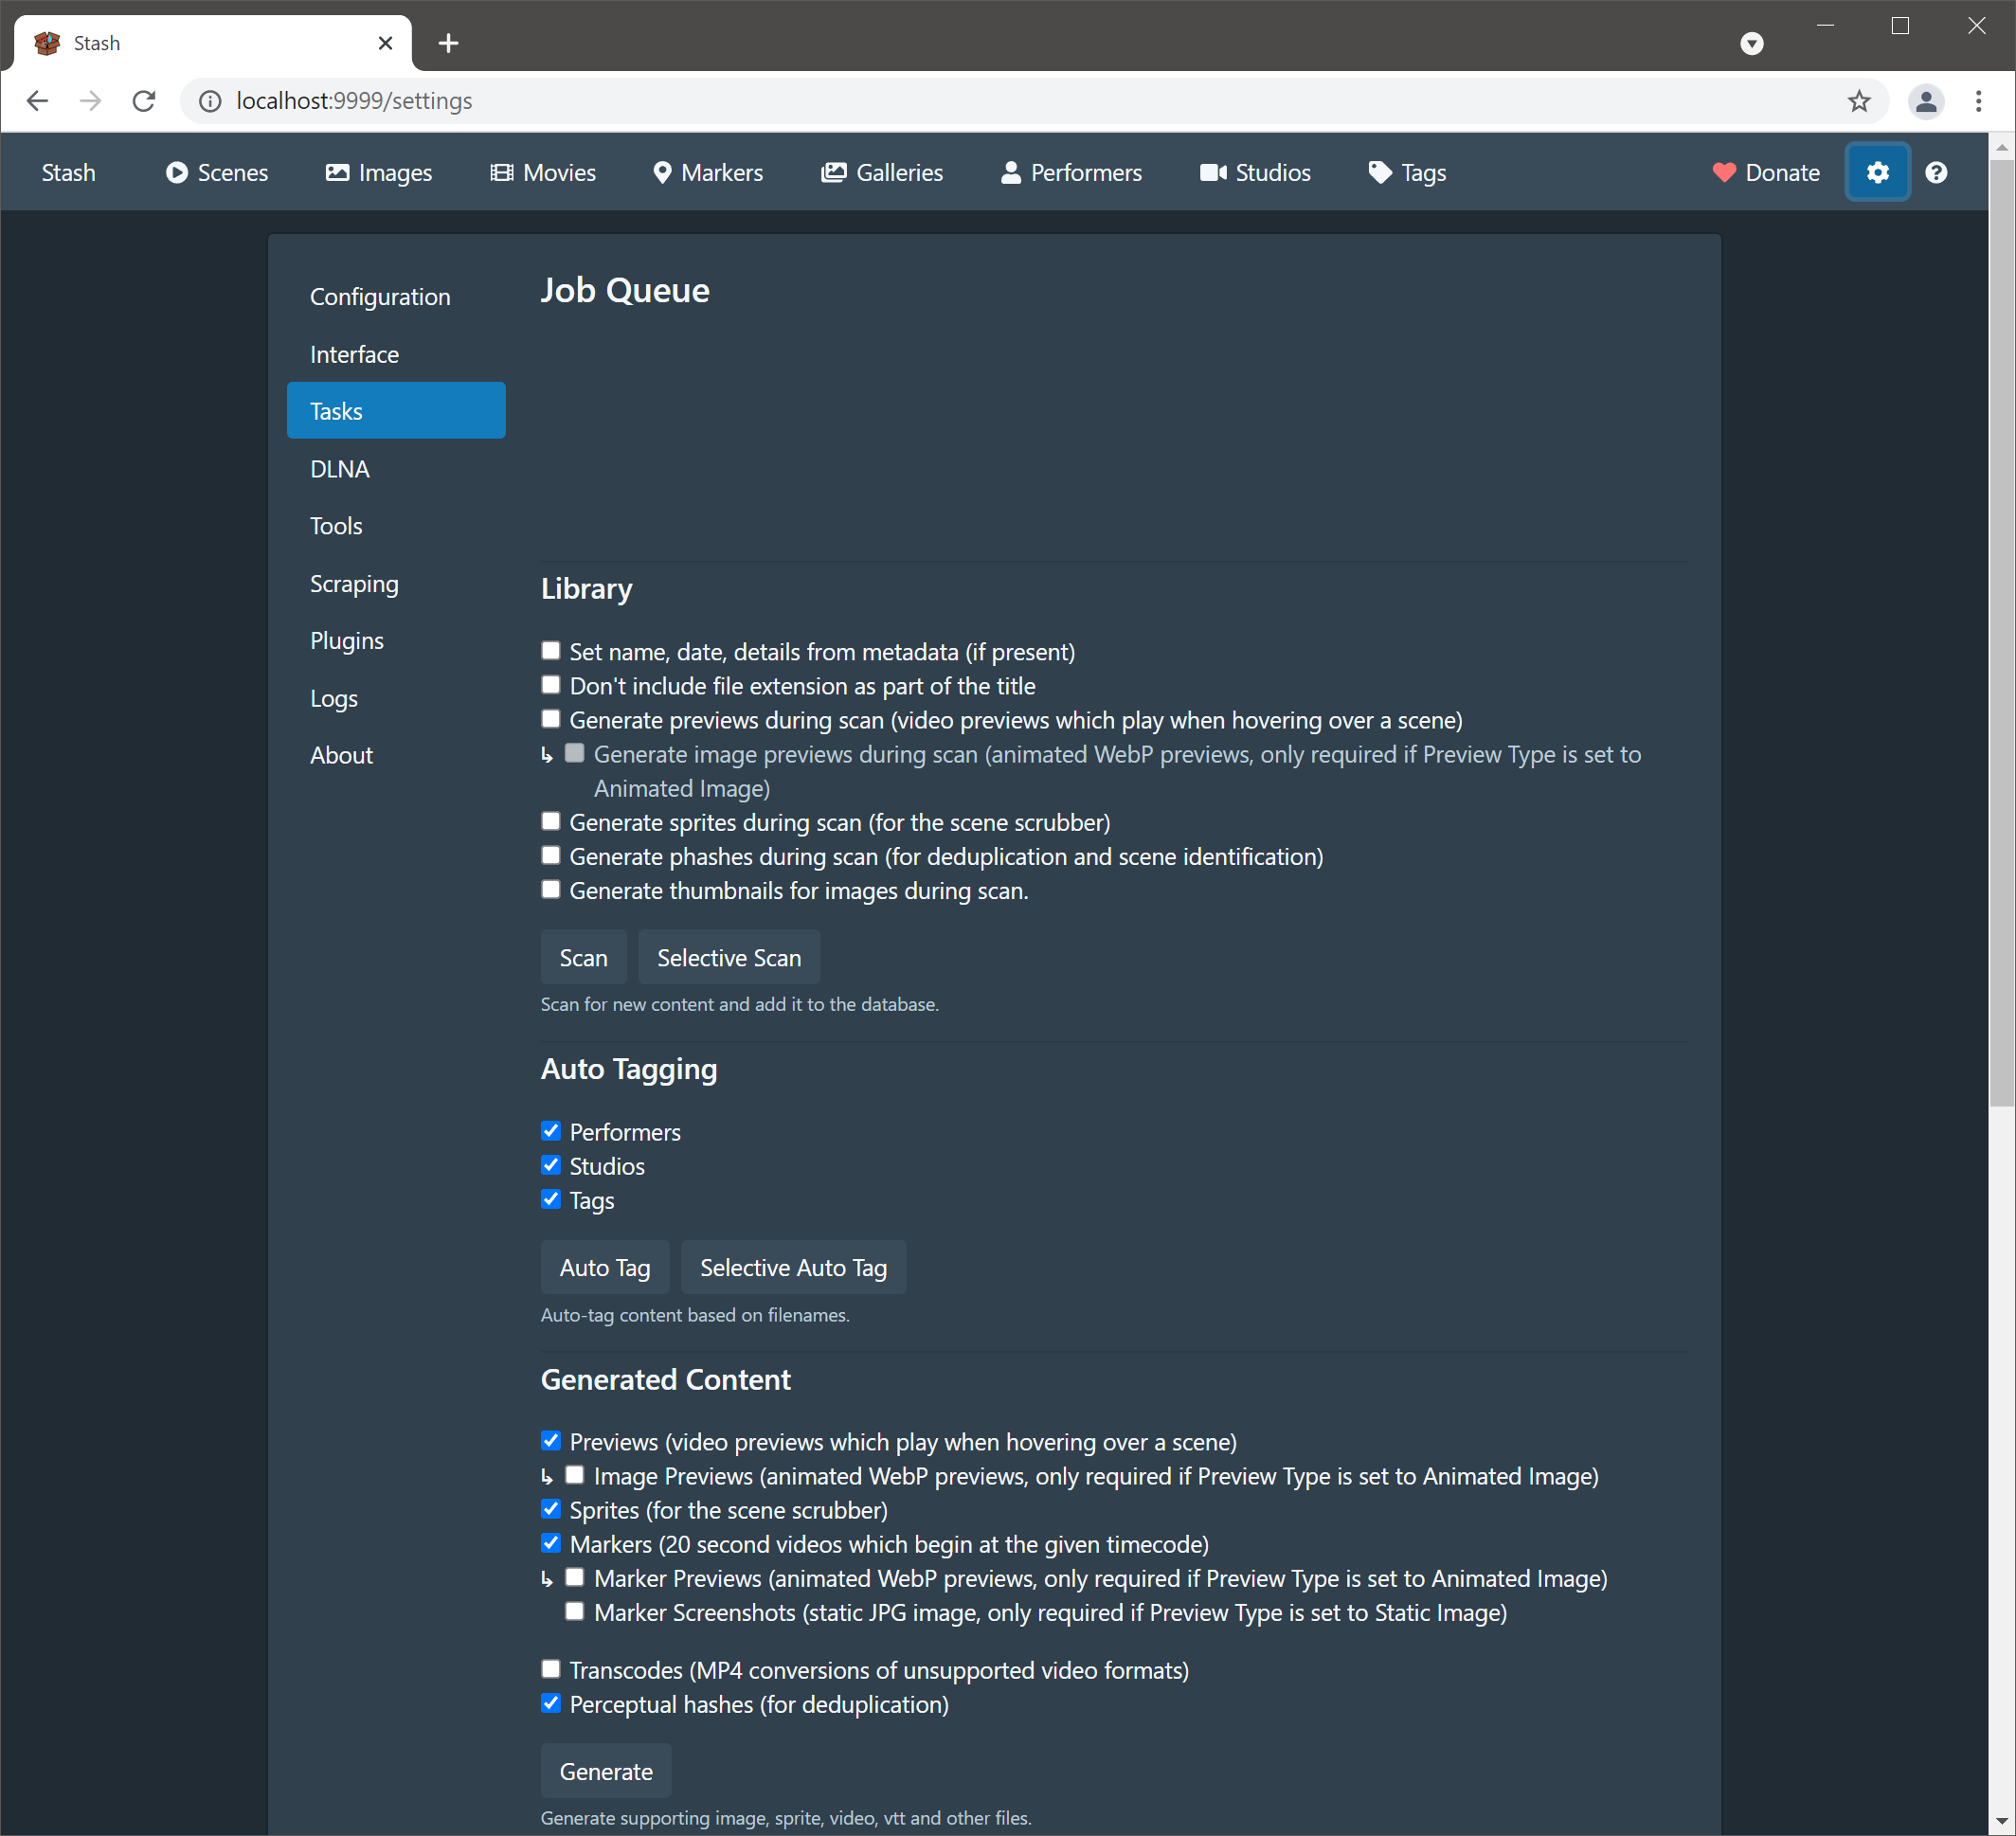Screen dimensions: 2016x1836
Task: Open the Logs settings tab
Action: point(396,698)
